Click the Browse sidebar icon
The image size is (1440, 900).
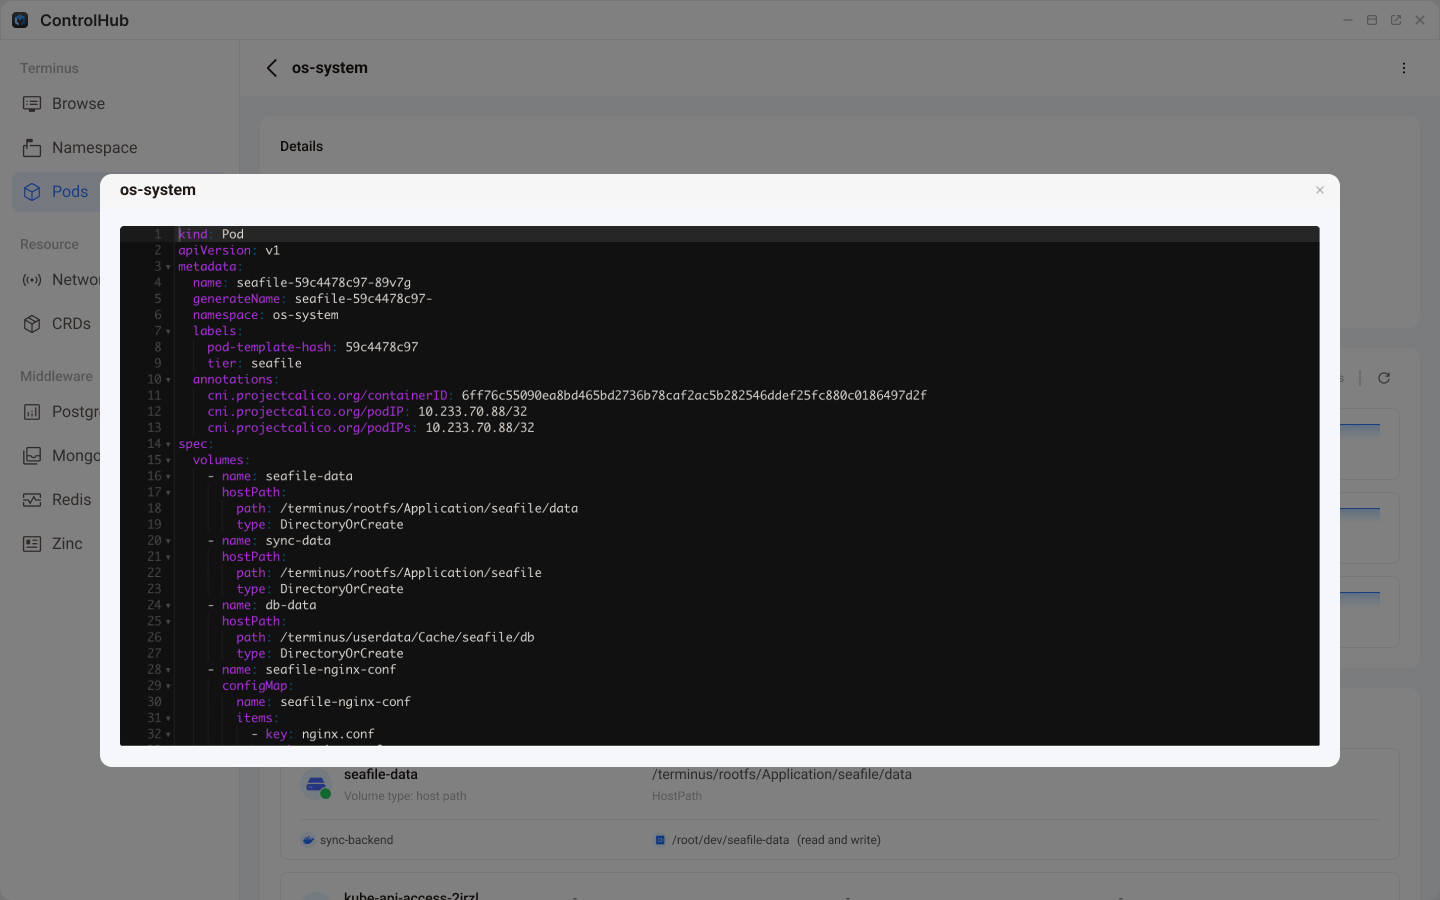(32, 104)
